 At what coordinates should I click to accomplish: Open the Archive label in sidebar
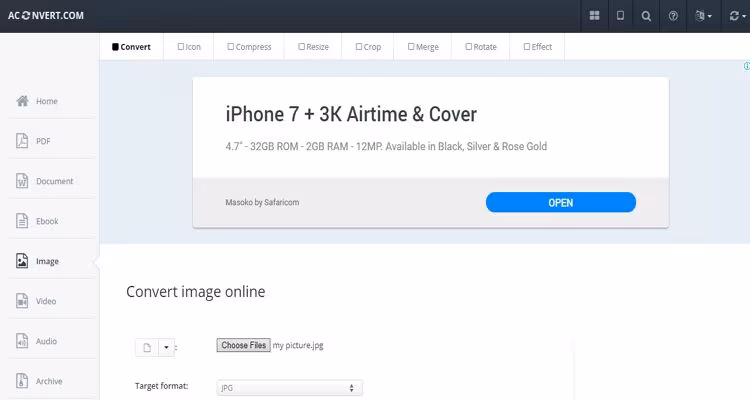click(49, 381)
